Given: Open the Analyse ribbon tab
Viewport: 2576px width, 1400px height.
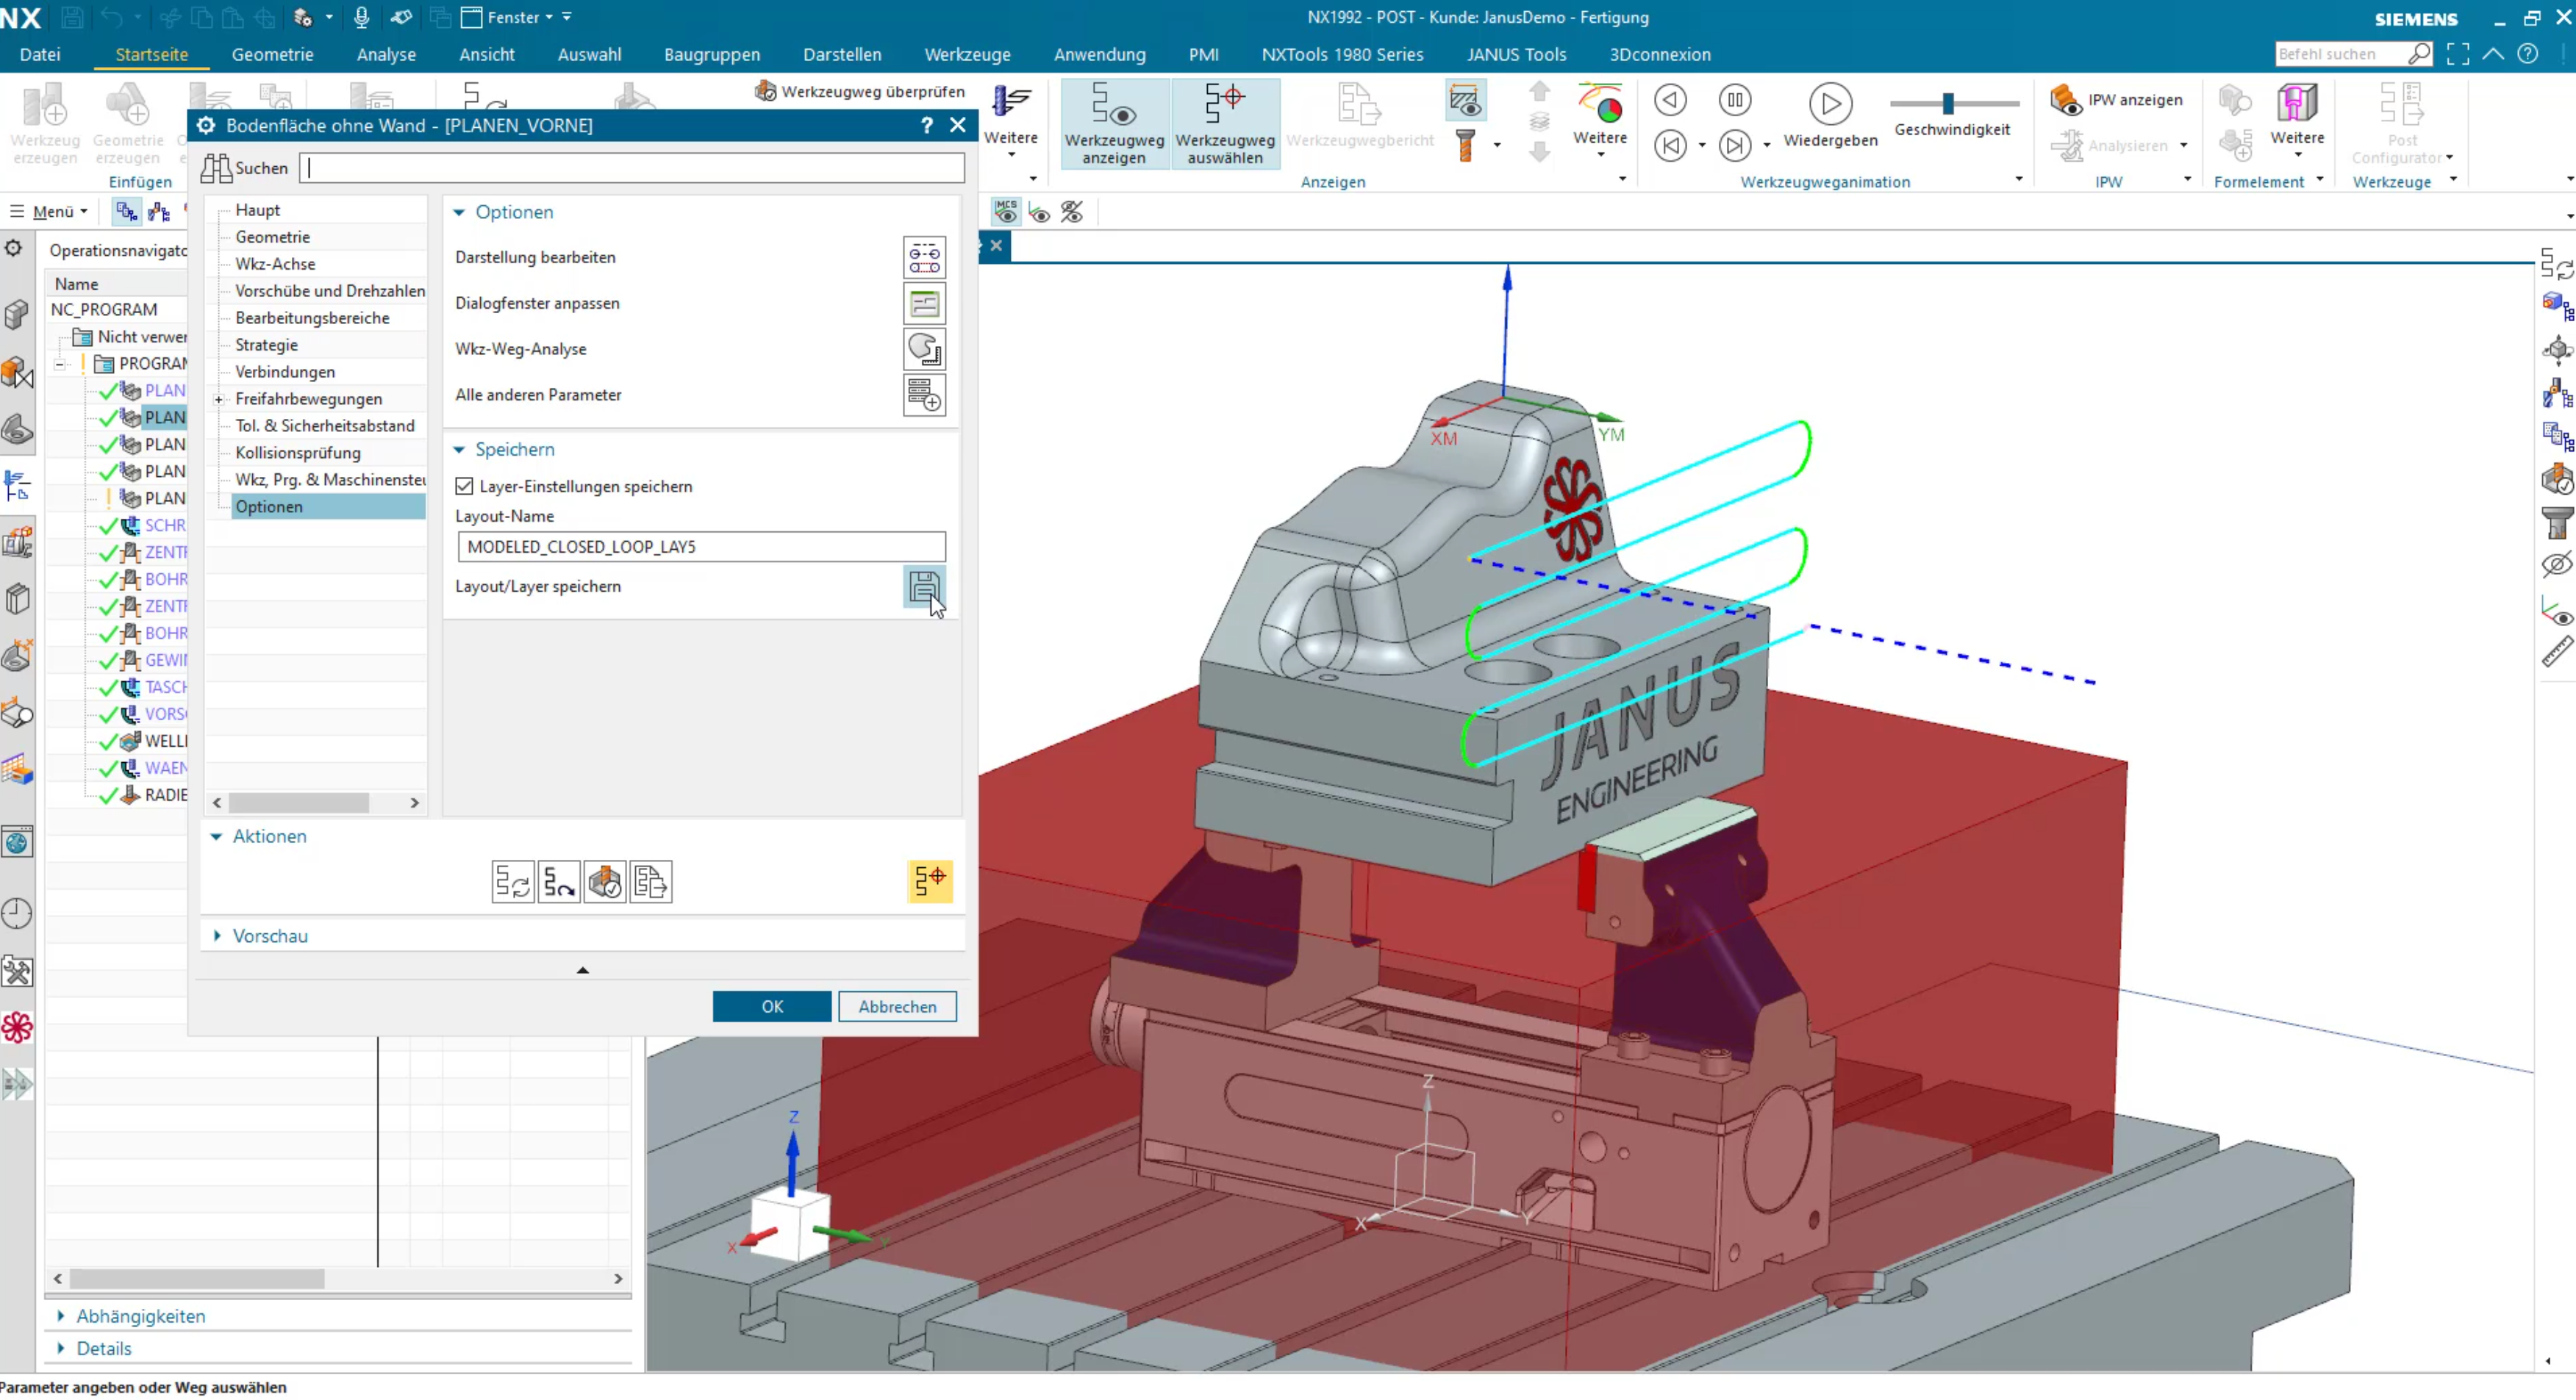Looking at the screenshot, I should click(386, 55).
